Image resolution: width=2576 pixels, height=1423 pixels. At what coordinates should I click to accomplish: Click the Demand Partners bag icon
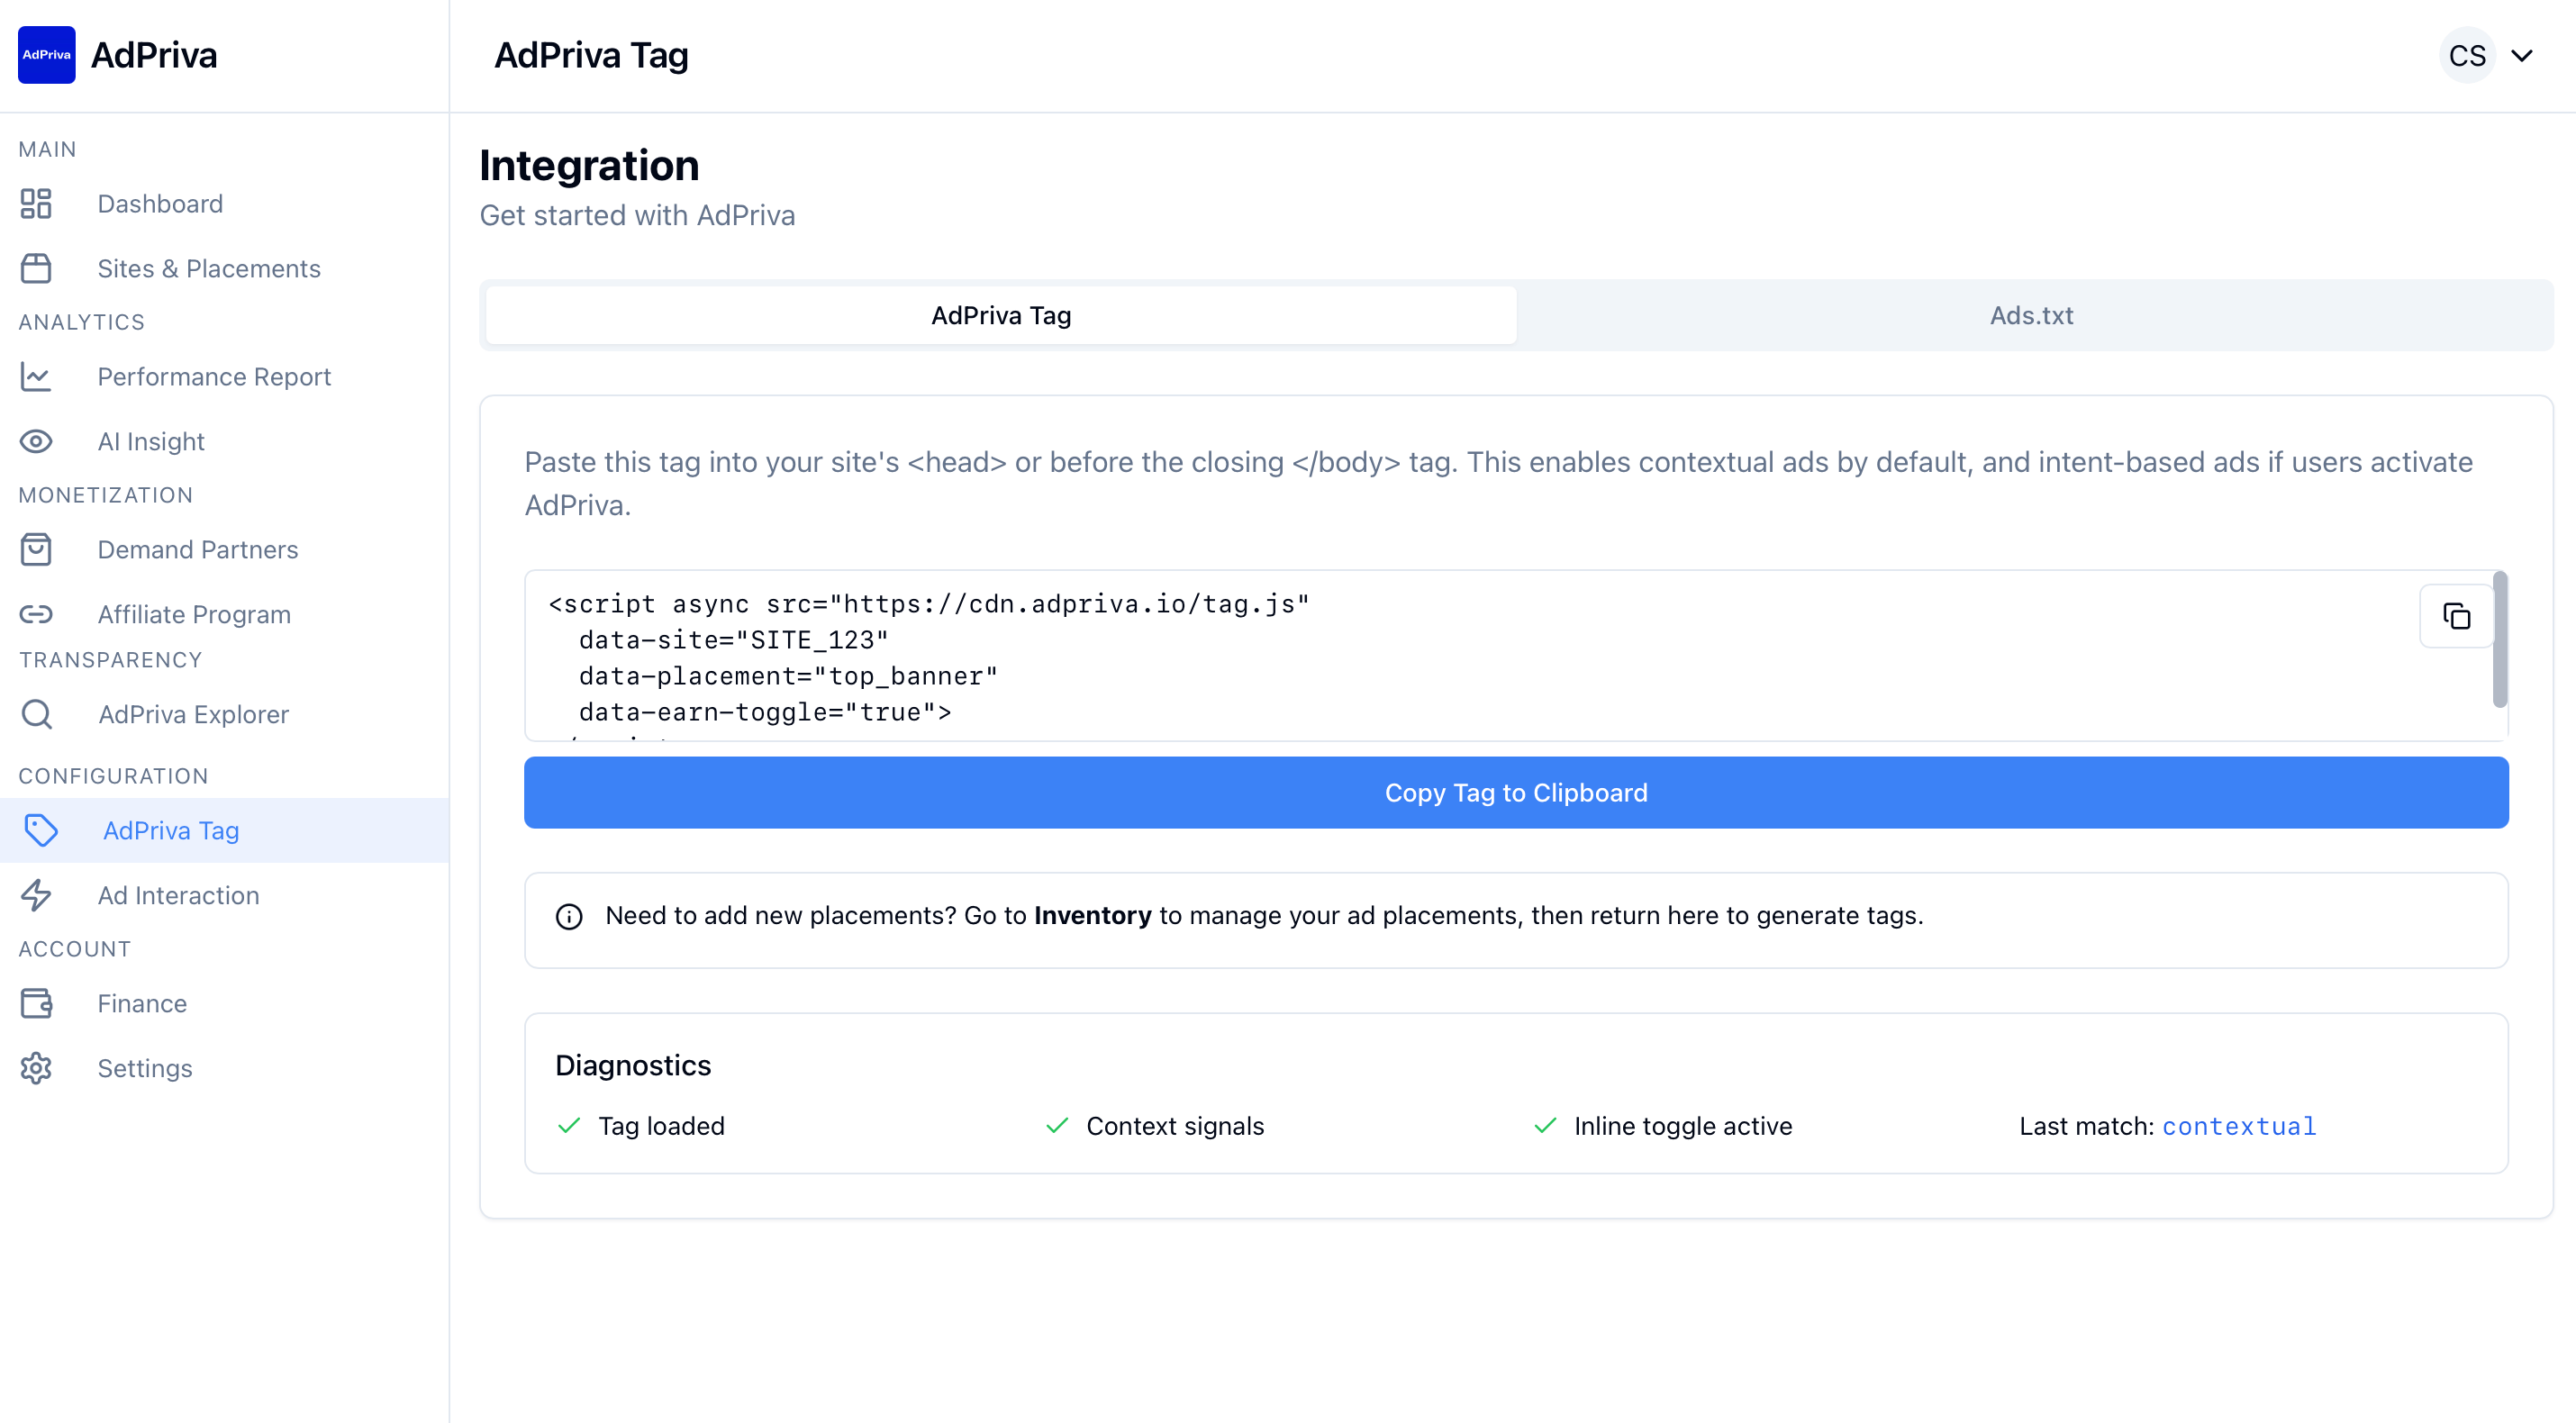pos(36,550)
